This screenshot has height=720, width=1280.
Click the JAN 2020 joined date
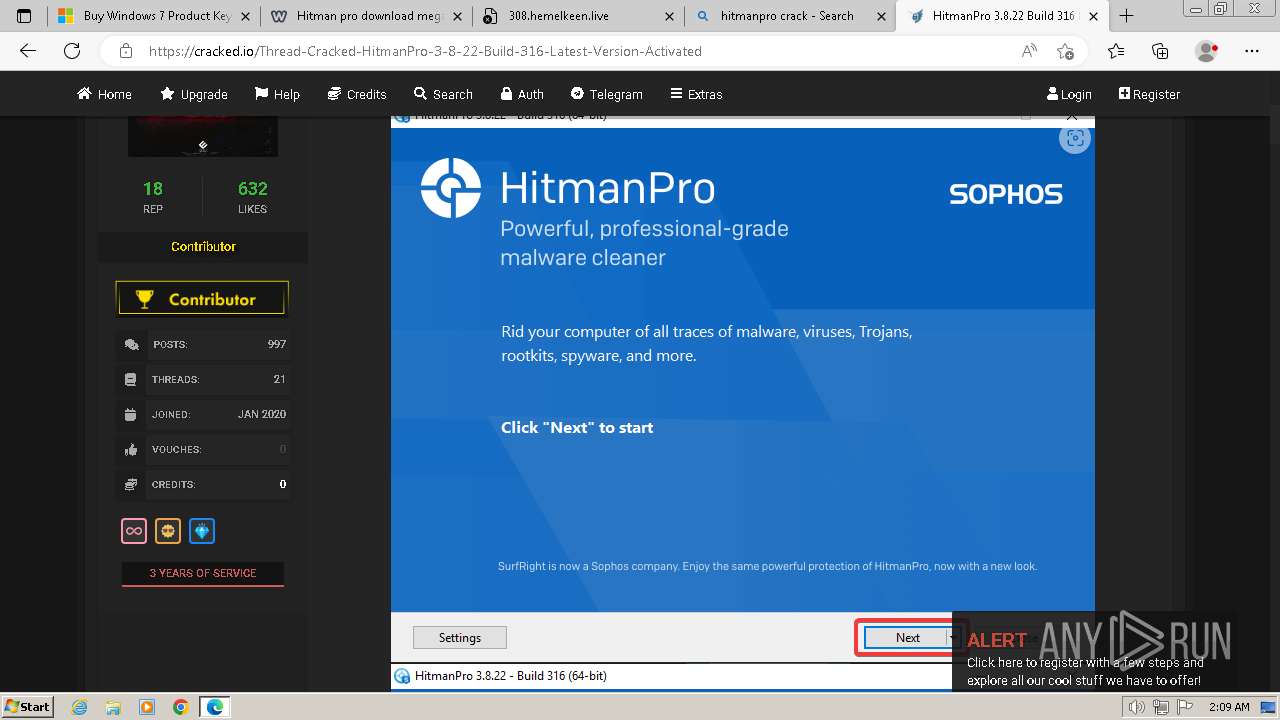point(262,414)
